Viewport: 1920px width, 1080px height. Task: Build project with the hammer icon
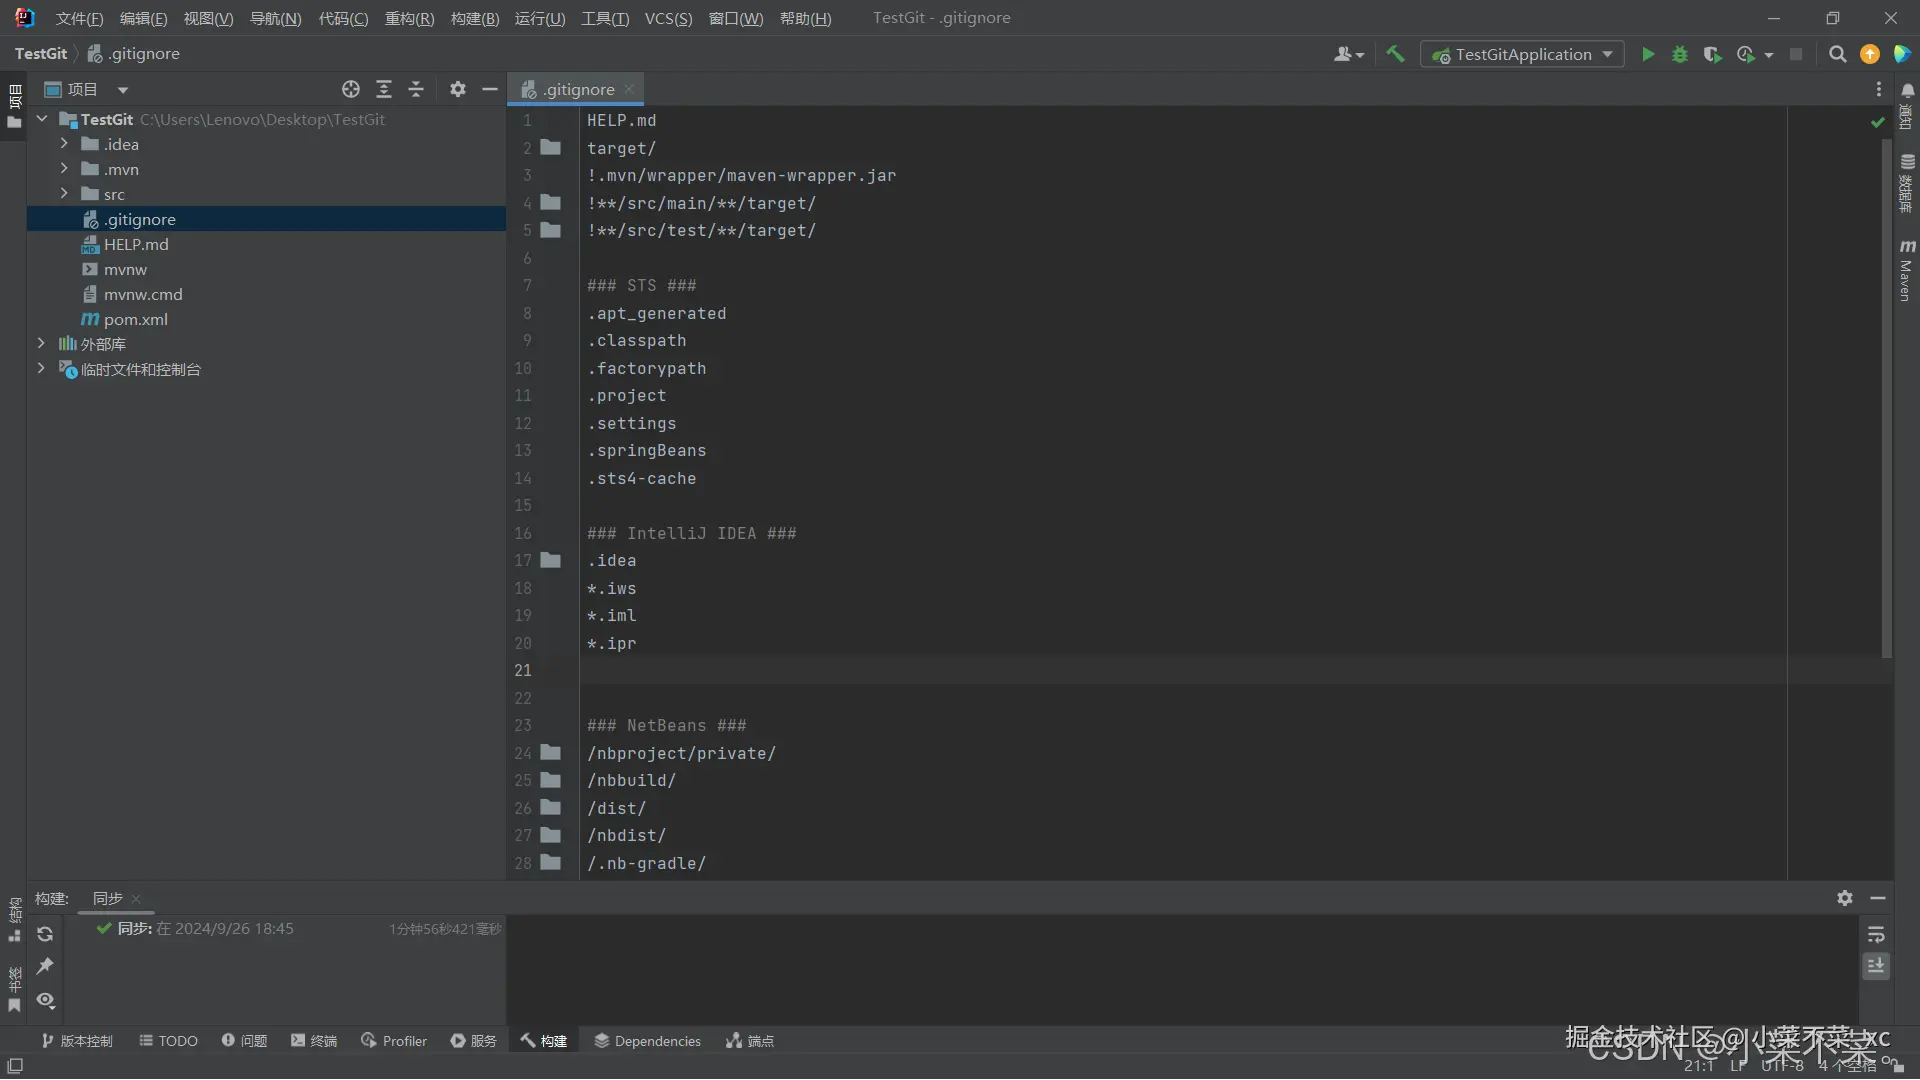click(1395, 55)
